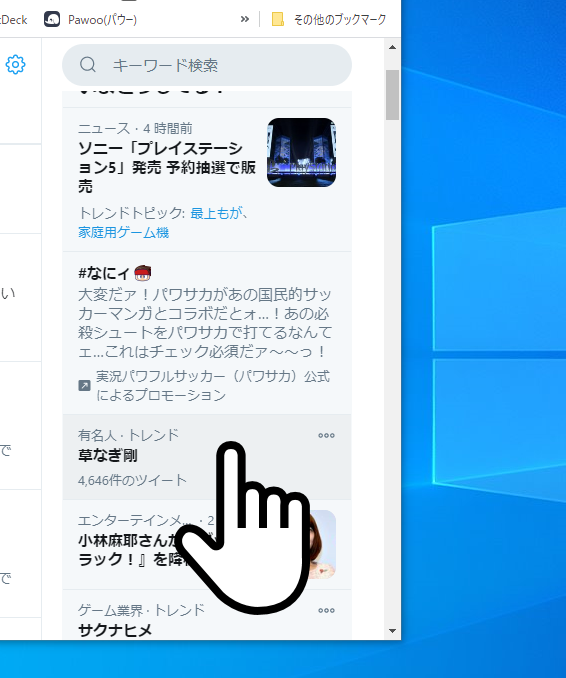
Task: Open the ソニー「プレイステーション5」 news headline
Action: click(x=167, y=167)
